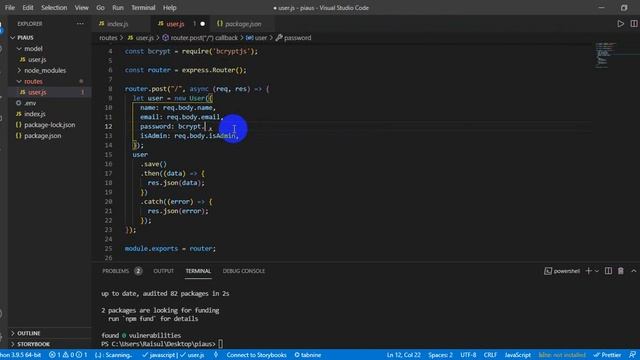The width and height of the screenshot is (640, 360).
Task: Collapse the PIAUS project folder
Action: (x=50, y=38)
